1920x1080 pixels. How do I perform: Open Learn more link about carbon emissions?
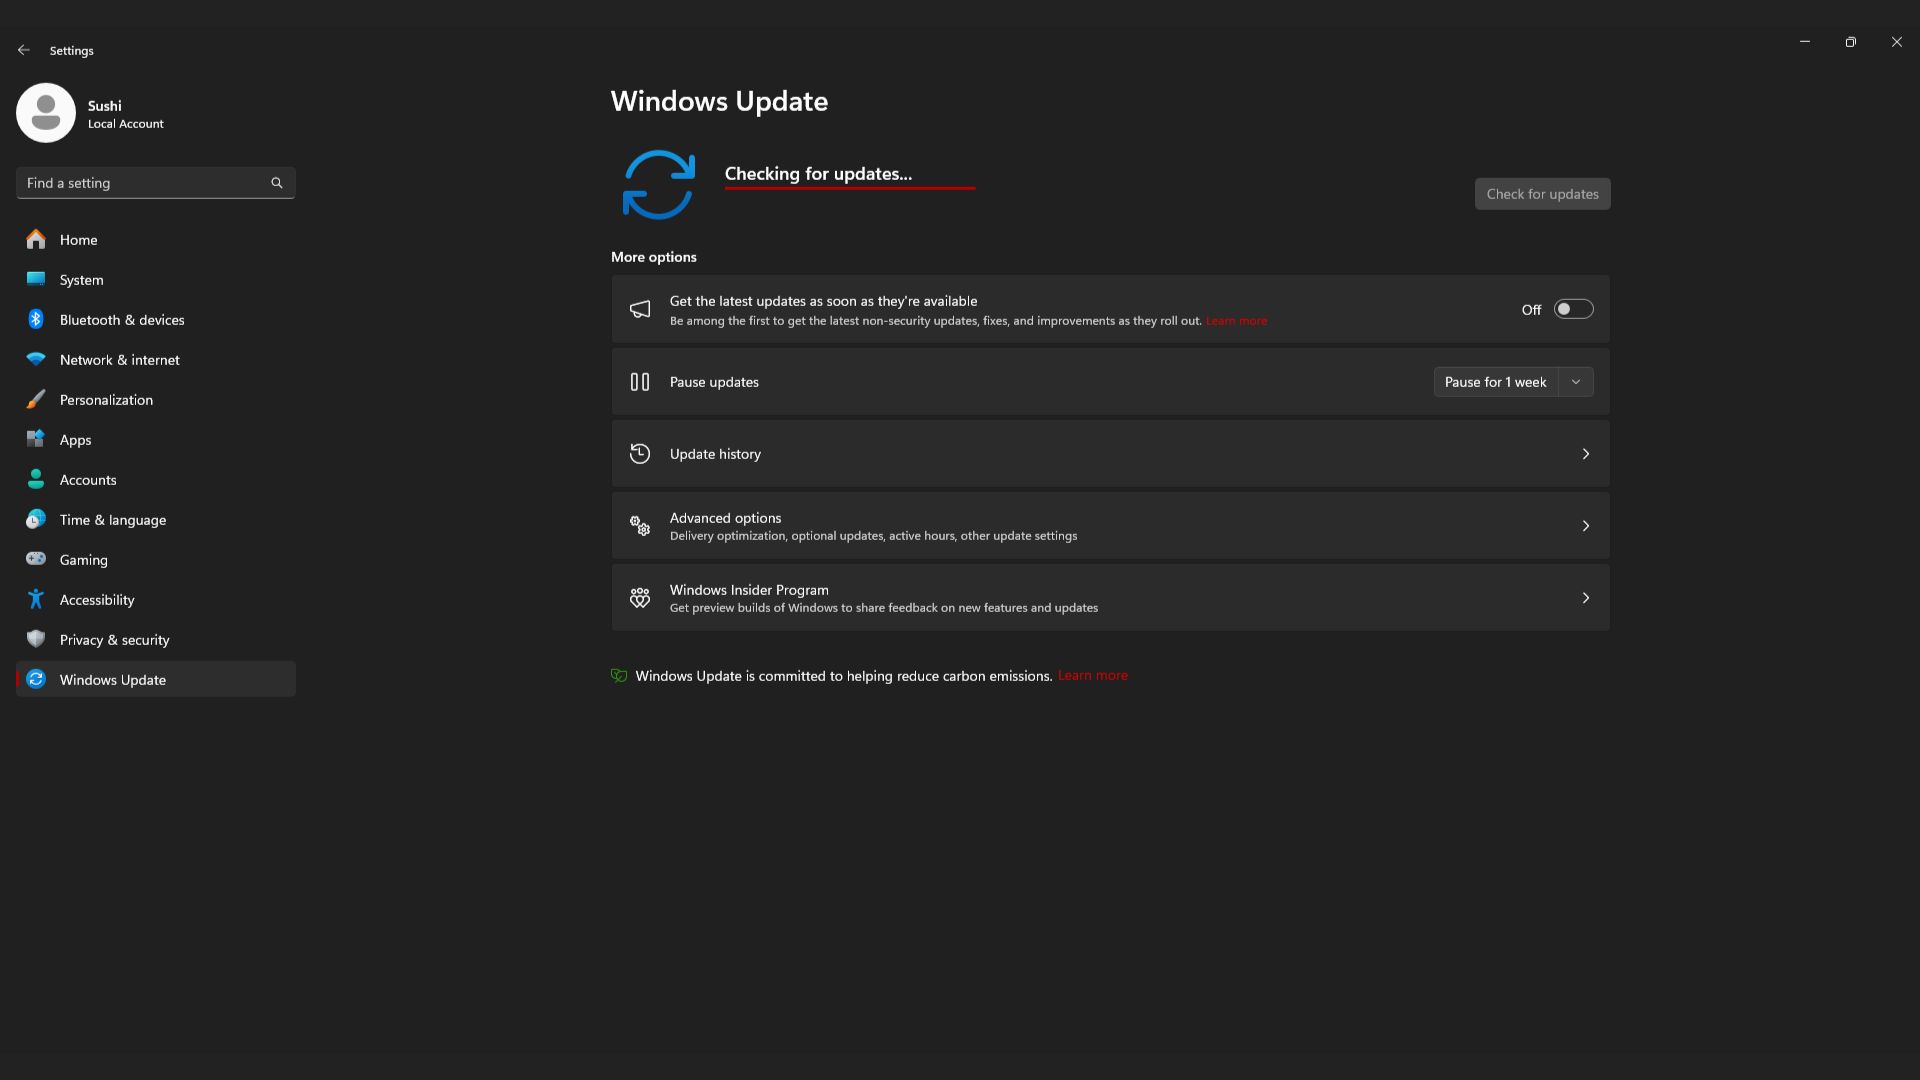(x=1092, y=676)
